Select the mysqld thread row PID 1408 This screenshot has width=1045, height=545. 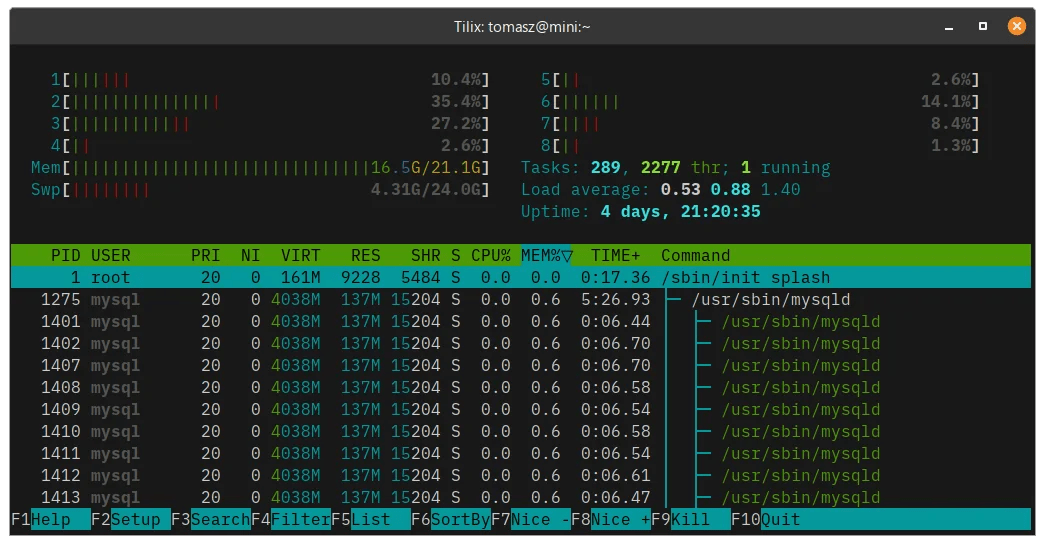[521, 388]
